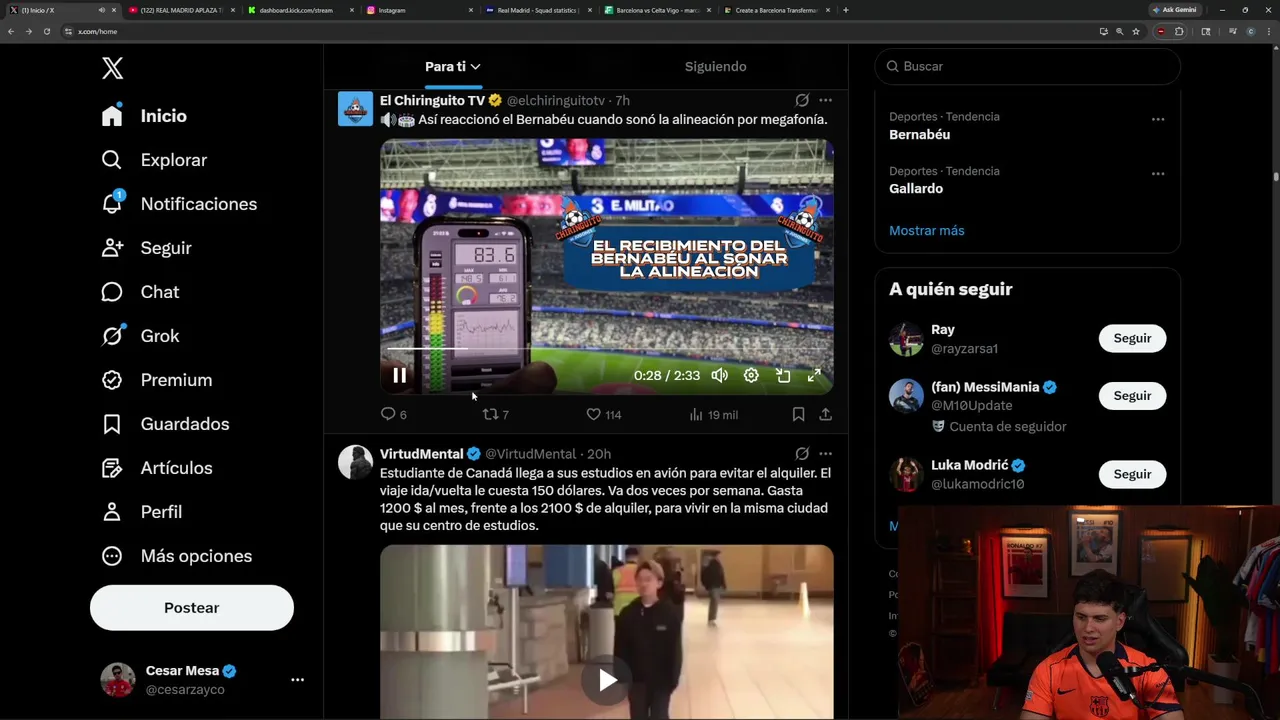Open video settings gear
The height and width of the screenshot is (720, 1280).
pyautogui.click(x=751, y=376)
